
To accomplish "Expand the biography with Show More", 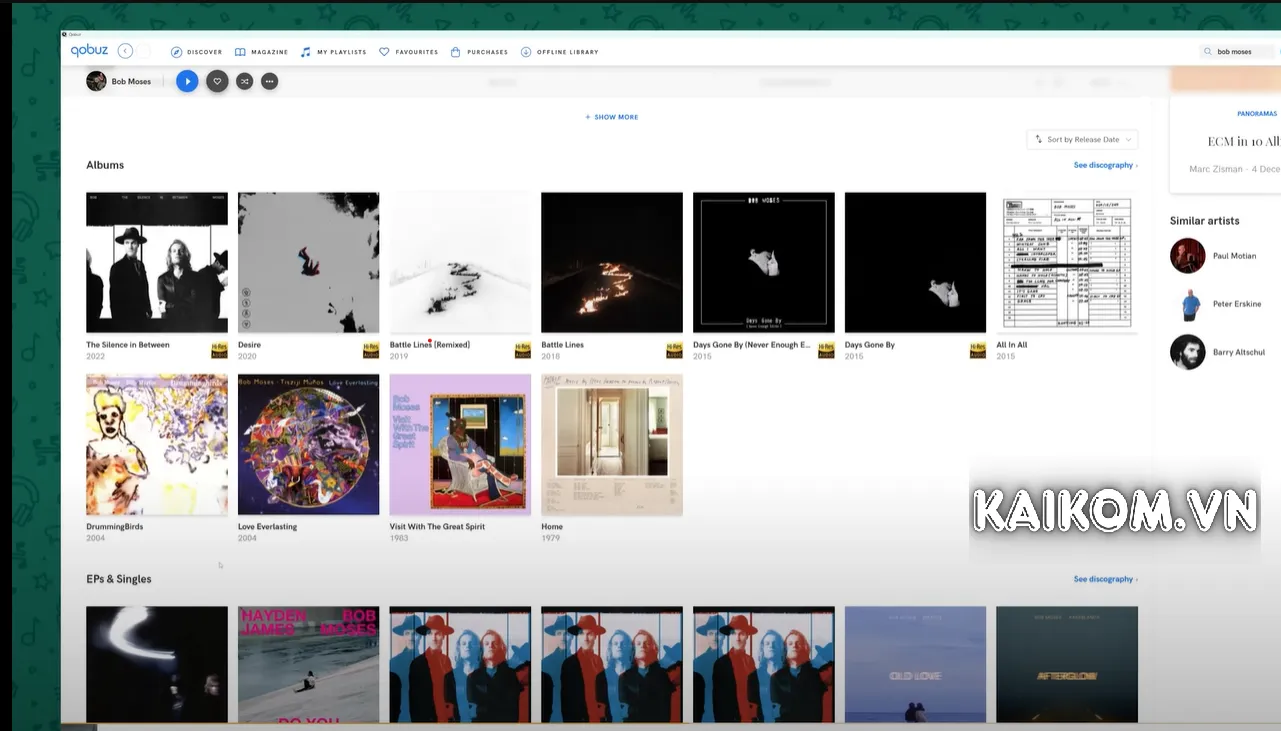I will tap(611, 117).
